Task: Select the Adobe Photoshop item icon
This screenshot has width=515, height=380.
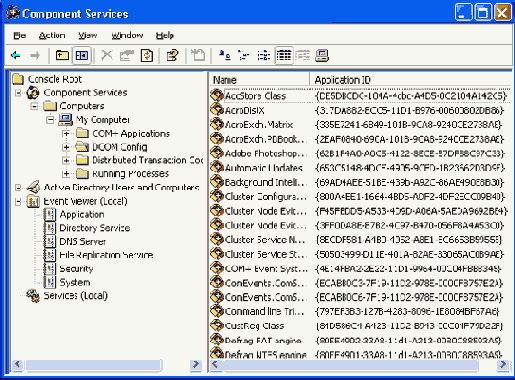Action: coord(217,153)
